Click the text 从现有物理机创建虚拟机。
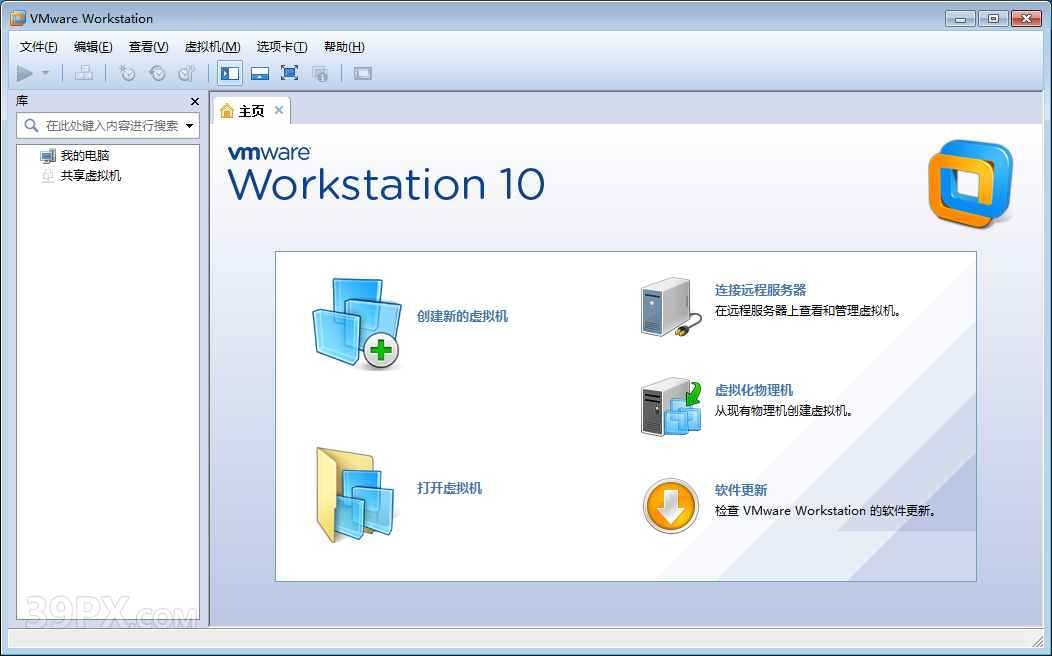1052x656 pixels. coord(783,411)
